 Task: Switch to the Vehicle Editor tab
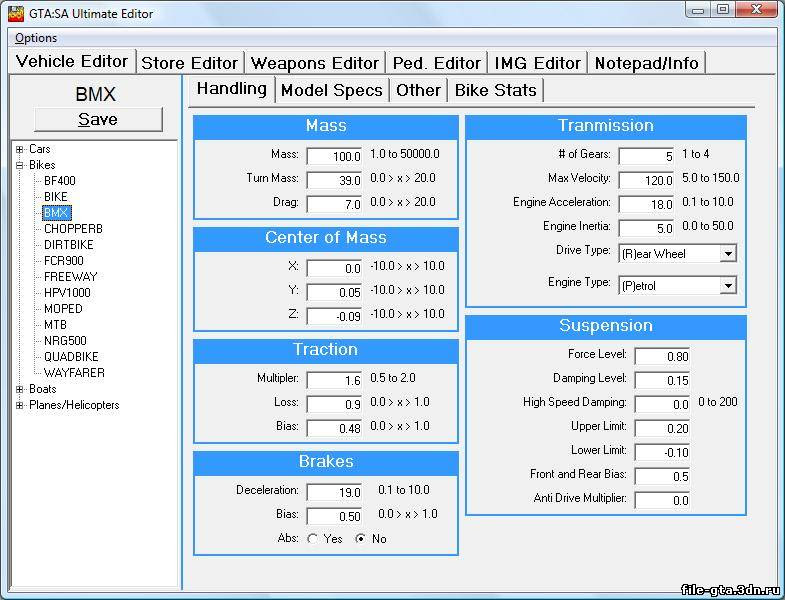point(72,61)
